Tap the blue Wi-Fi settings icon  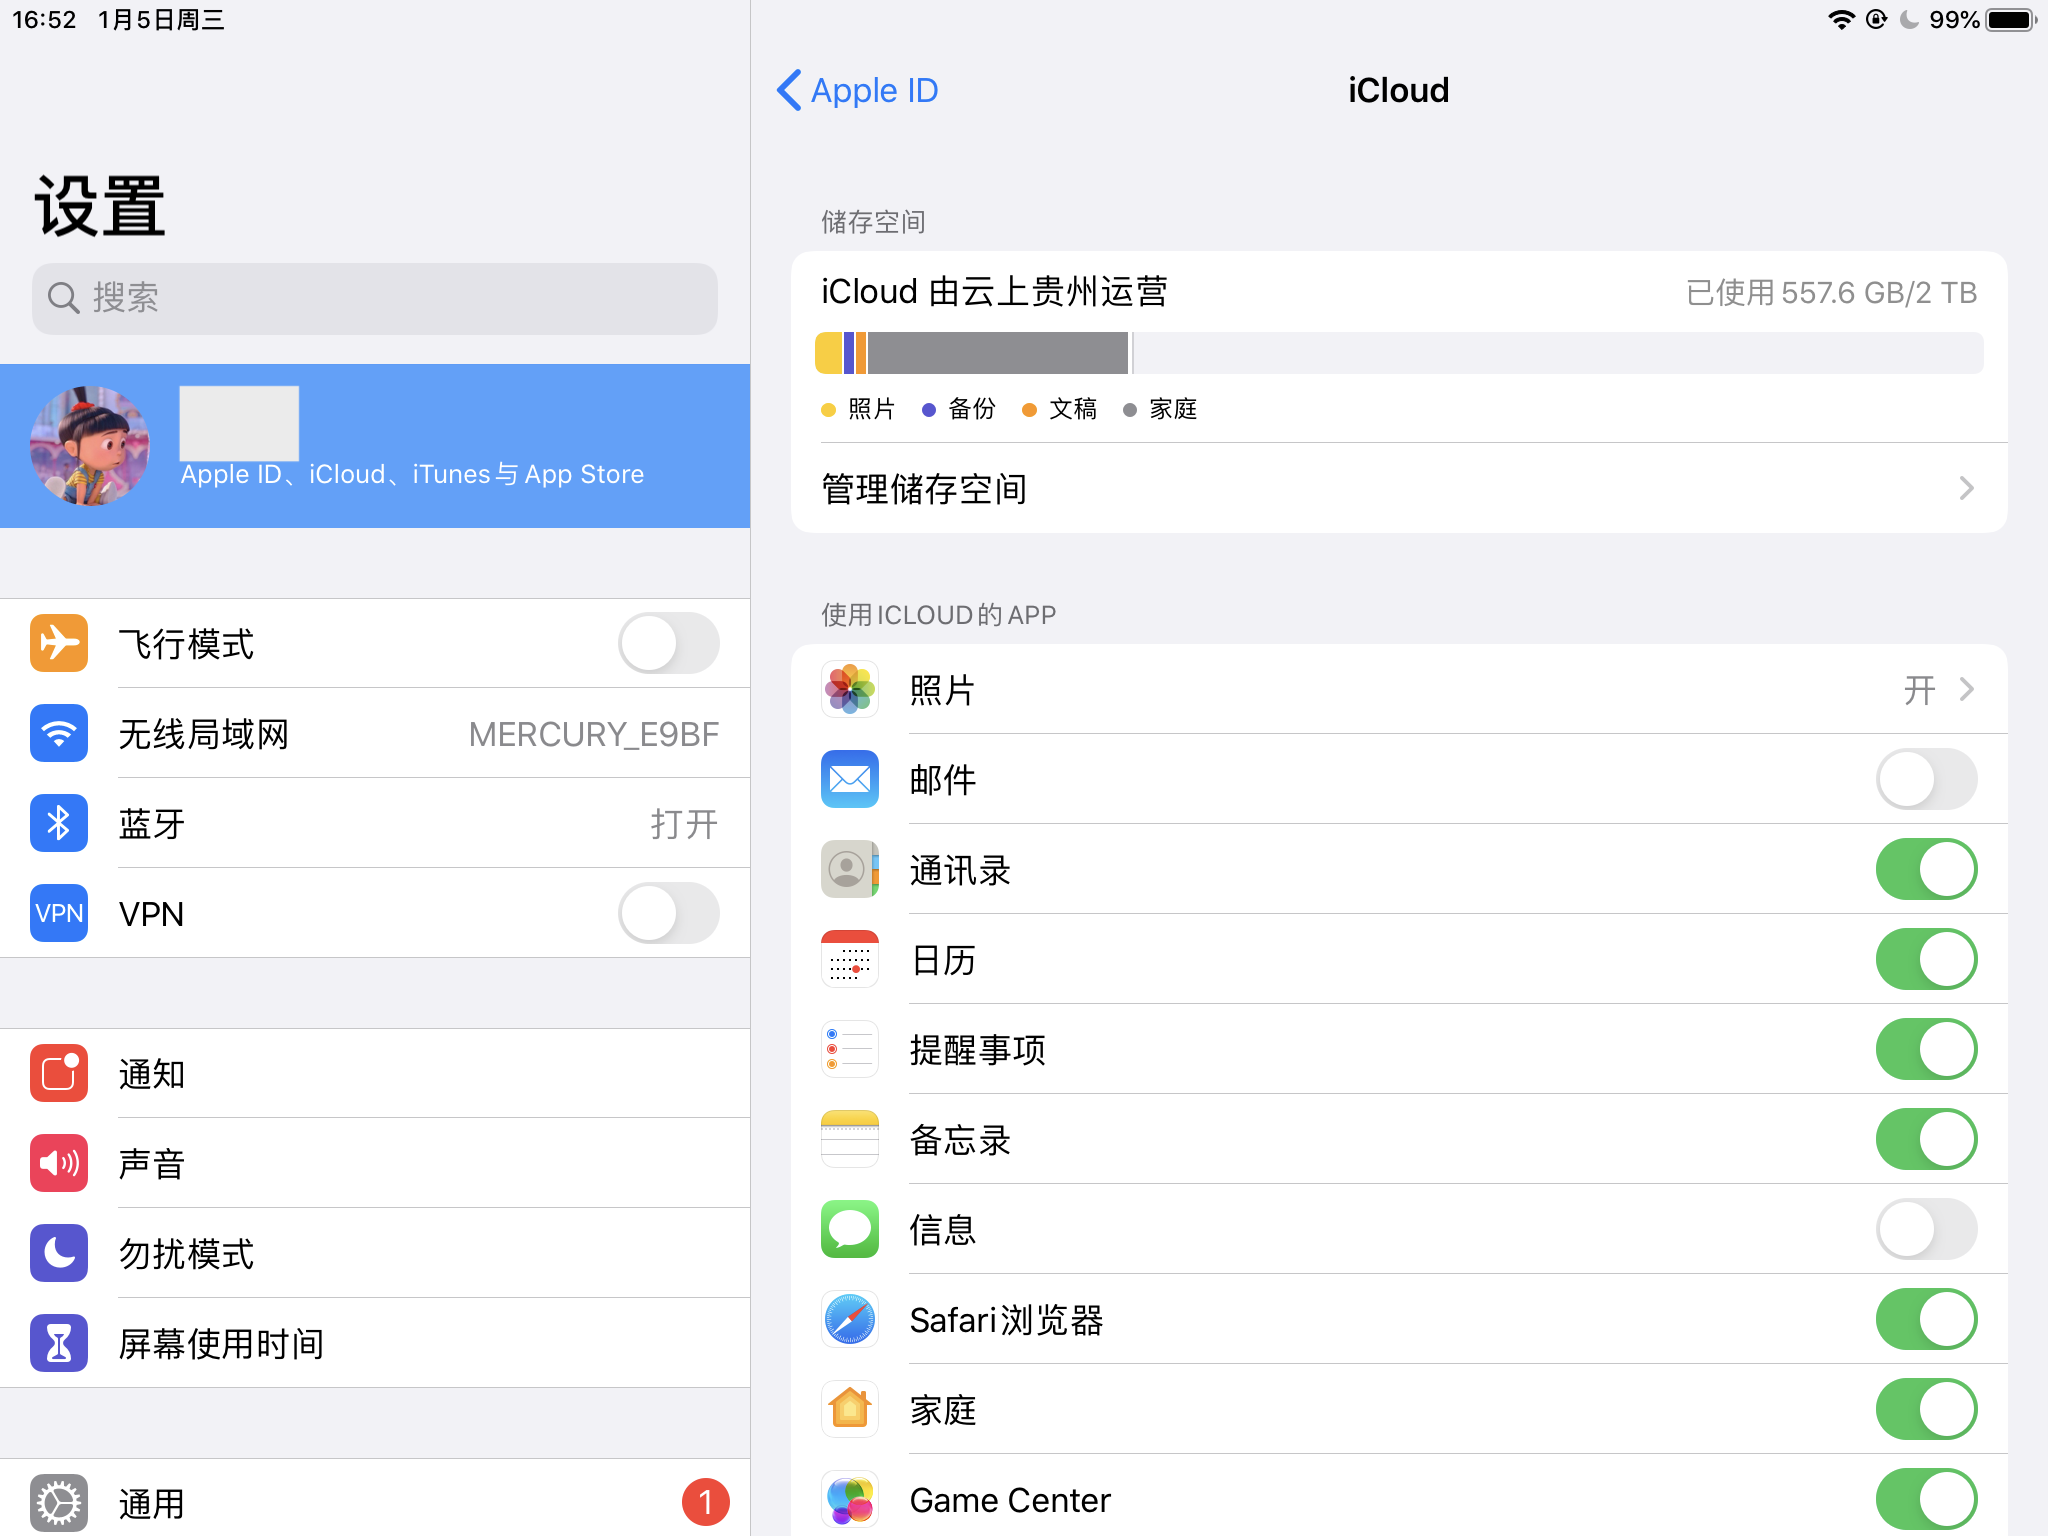[x=59, y=733]
